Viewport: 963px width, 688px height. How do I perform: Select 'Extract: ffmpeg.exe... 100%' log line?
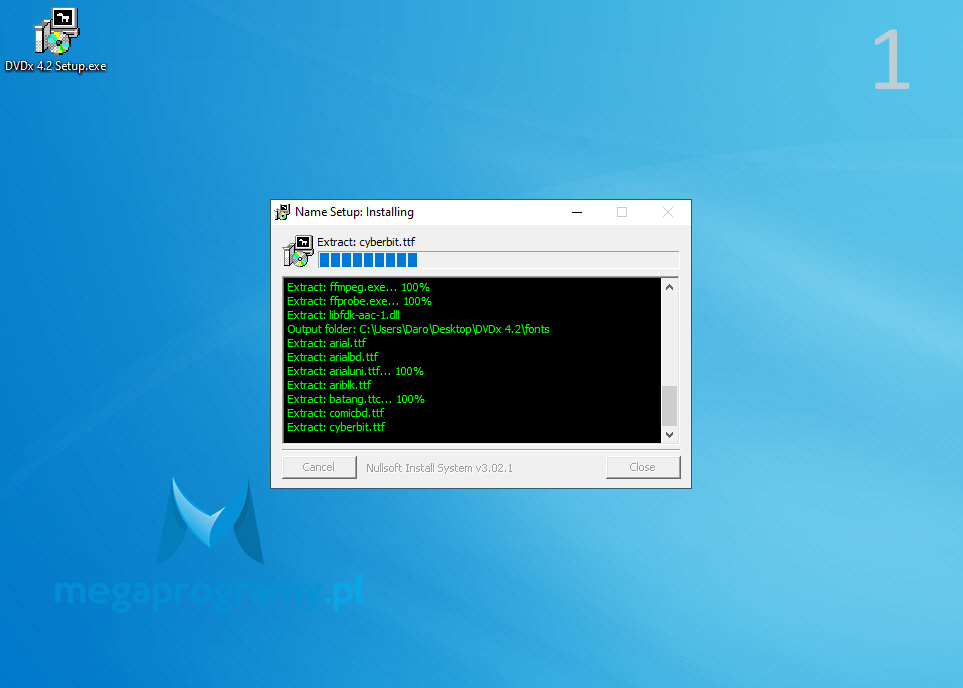[358, 287]
